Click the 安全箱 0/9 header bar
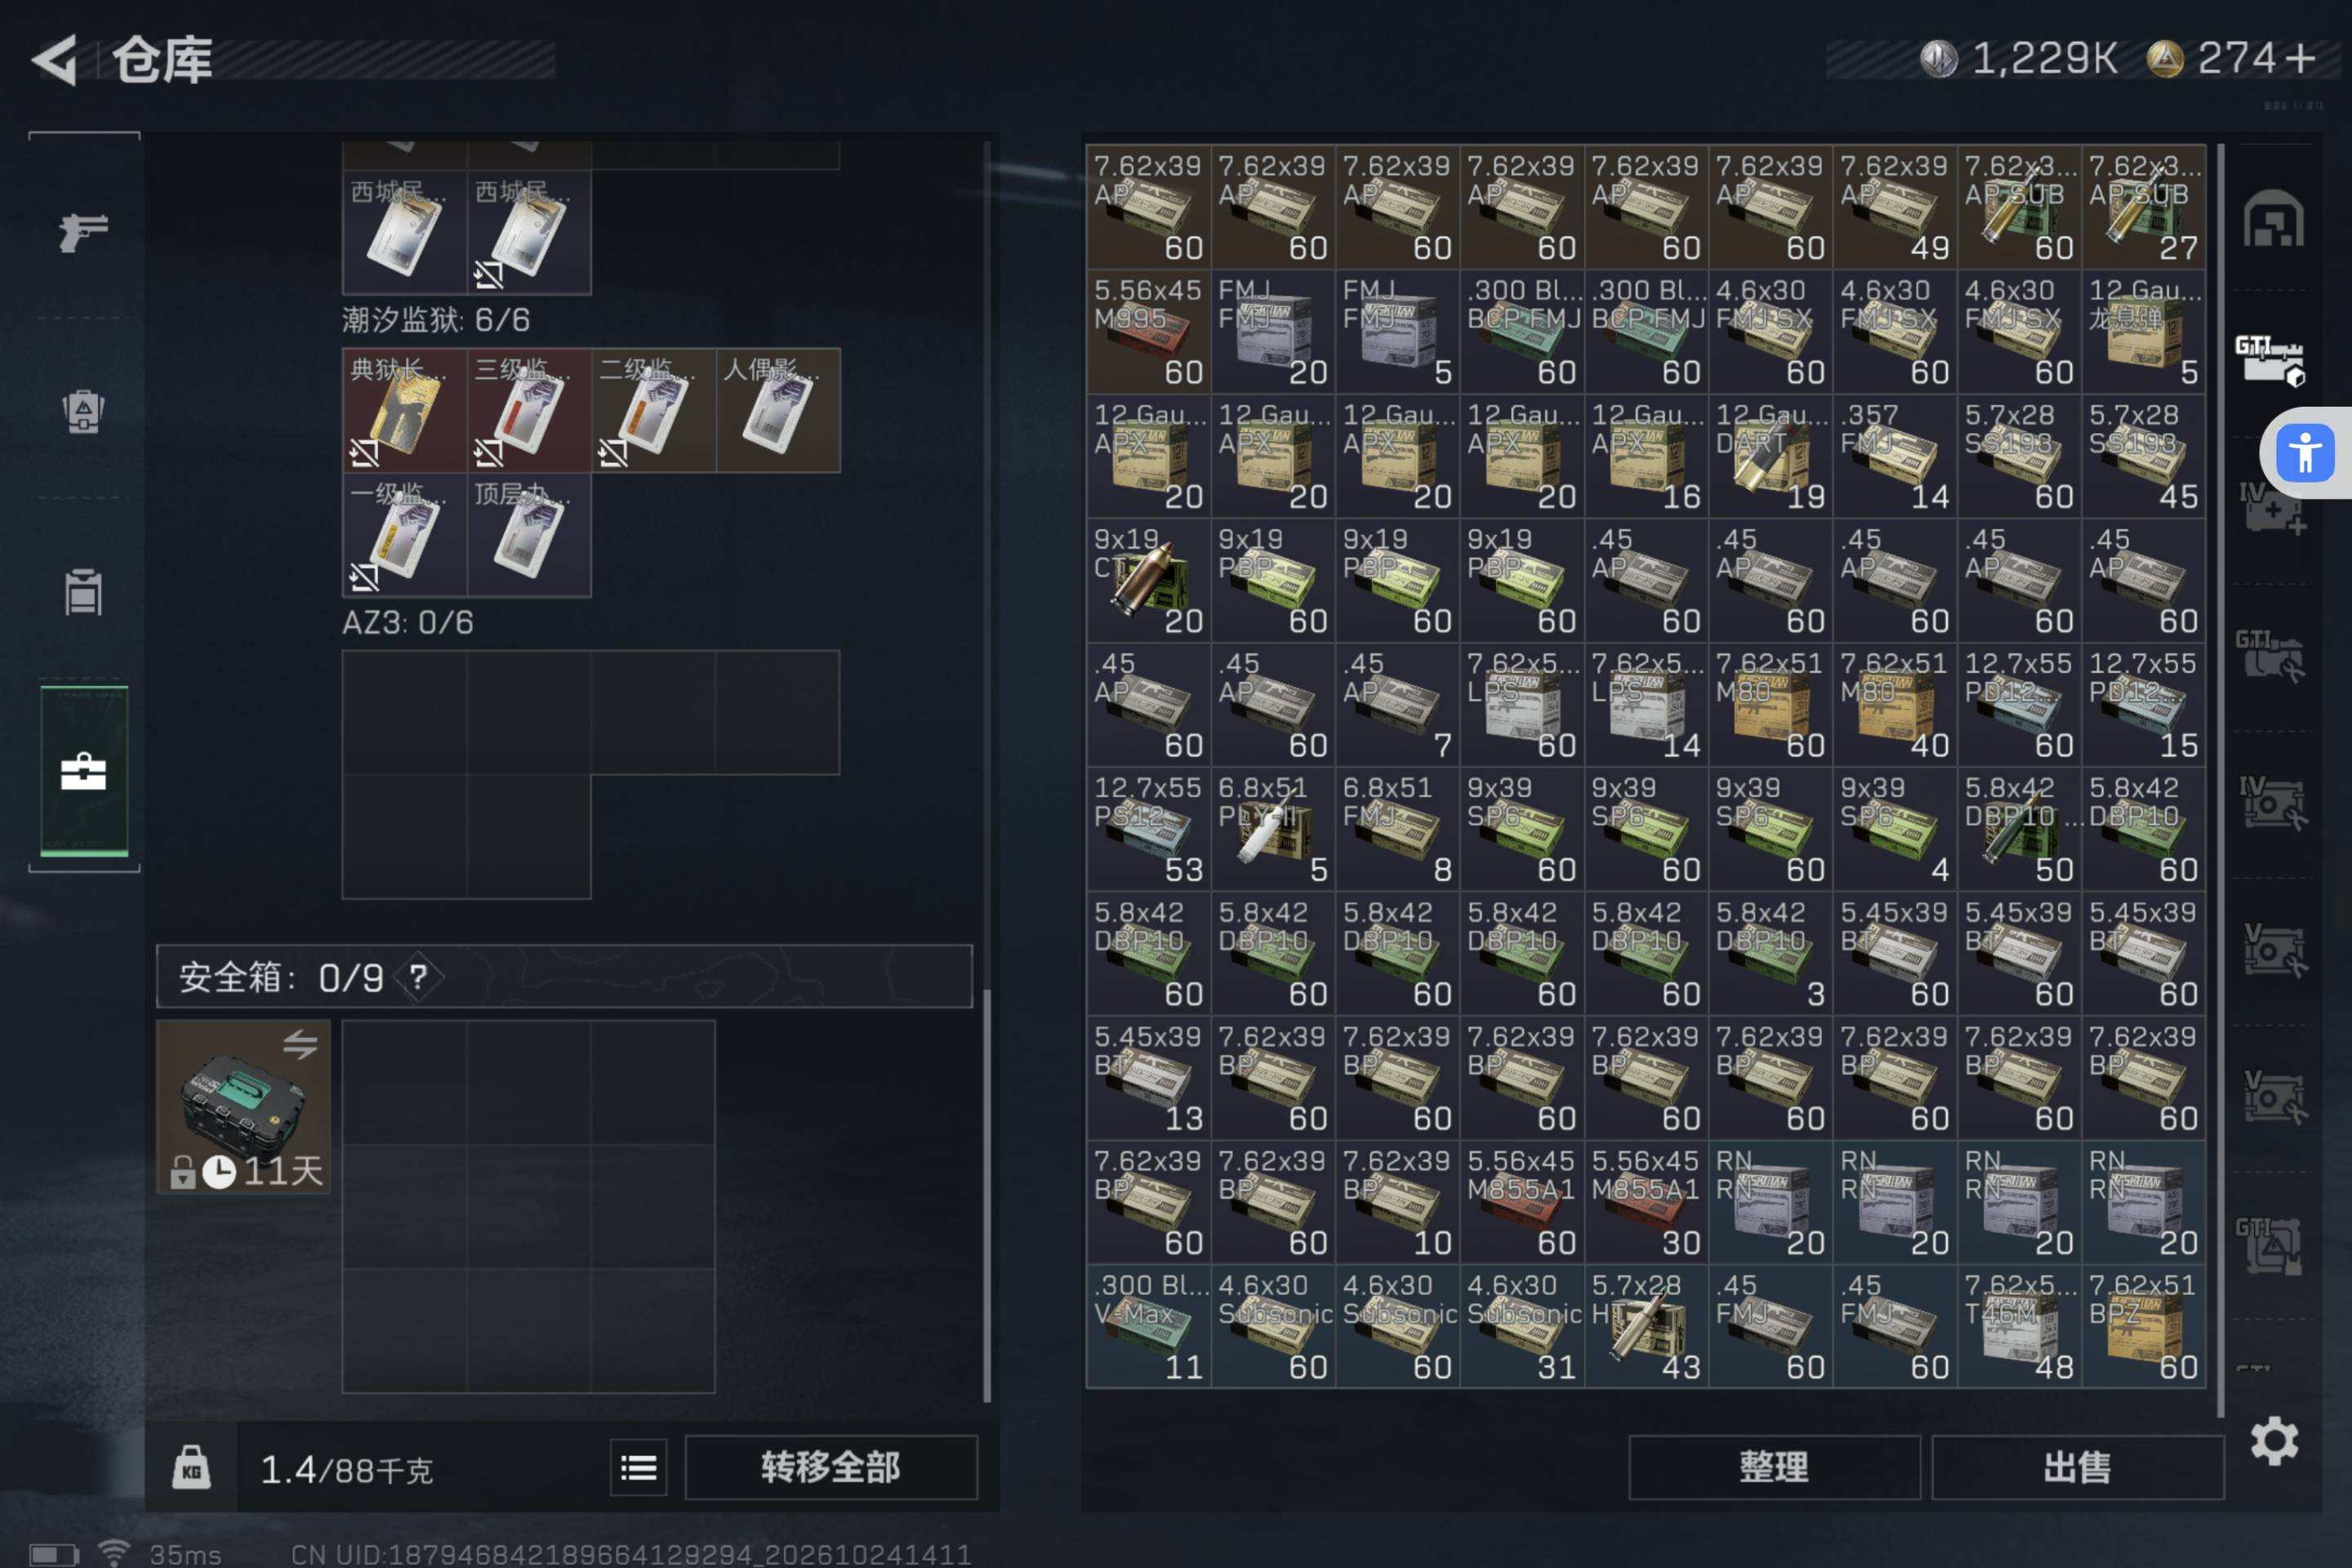This screenshot has width=2352, height=1568. click(564, 976)
